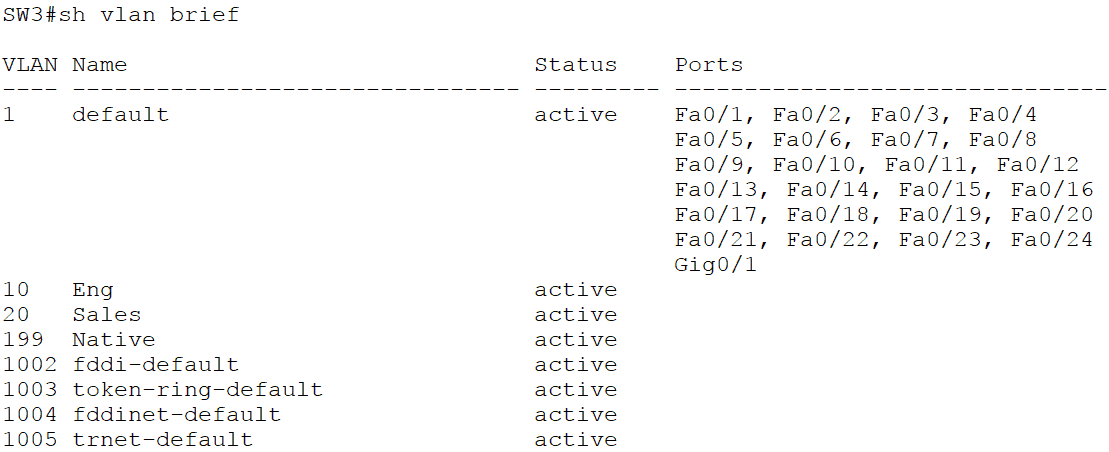Click the Ports column header
This screenshot has height=452, width=1109.
[709, 65]
